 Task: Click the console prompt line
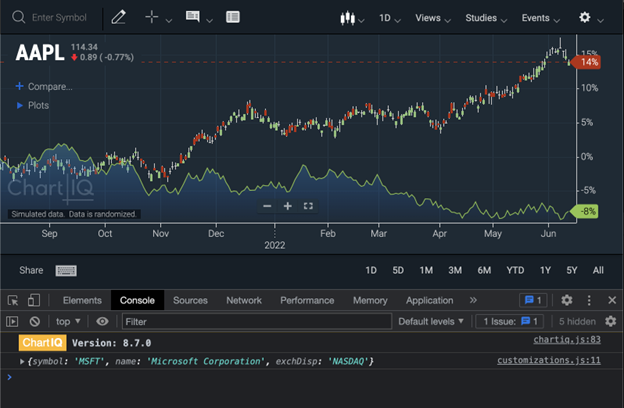[312, 377]
